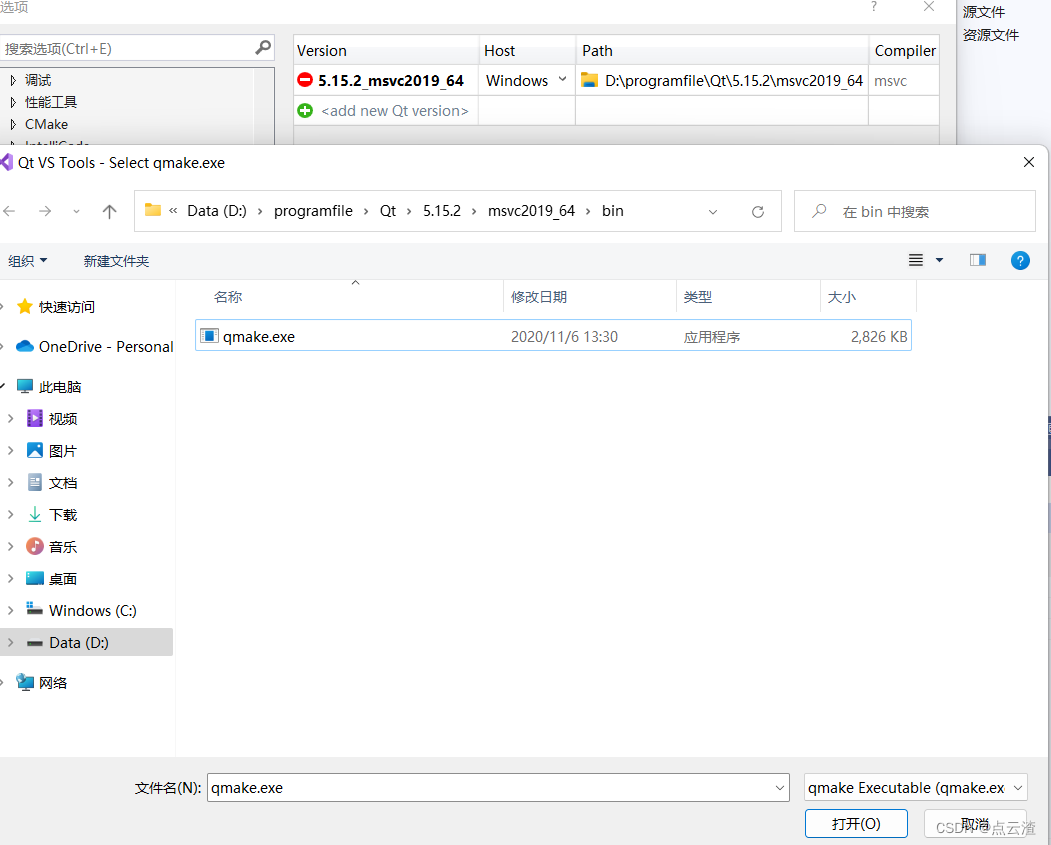Image resolution: width=1051 pixels, height=845 pixels.
Task: Expand the 视频 folder node
Action: click(x=10, y=418)
